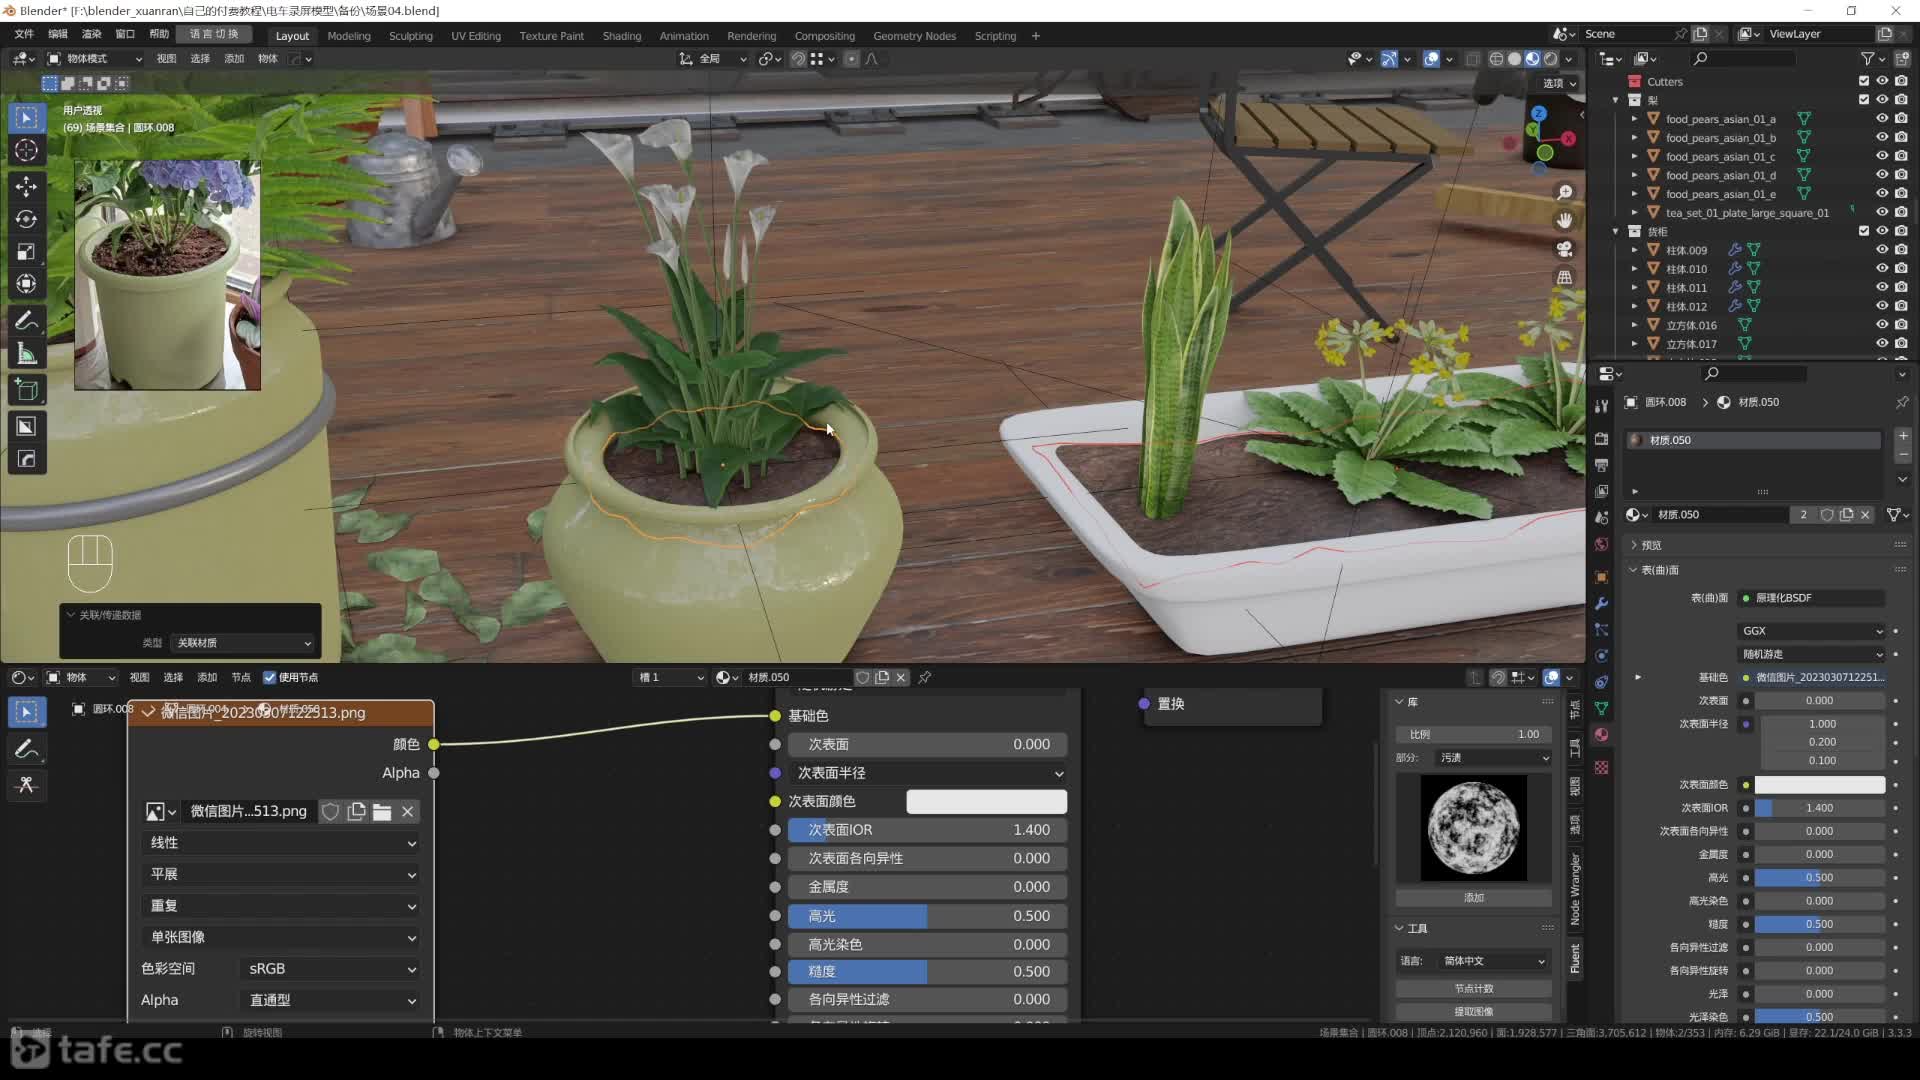Open 物体模式 mode dropdown

(95, 59)
